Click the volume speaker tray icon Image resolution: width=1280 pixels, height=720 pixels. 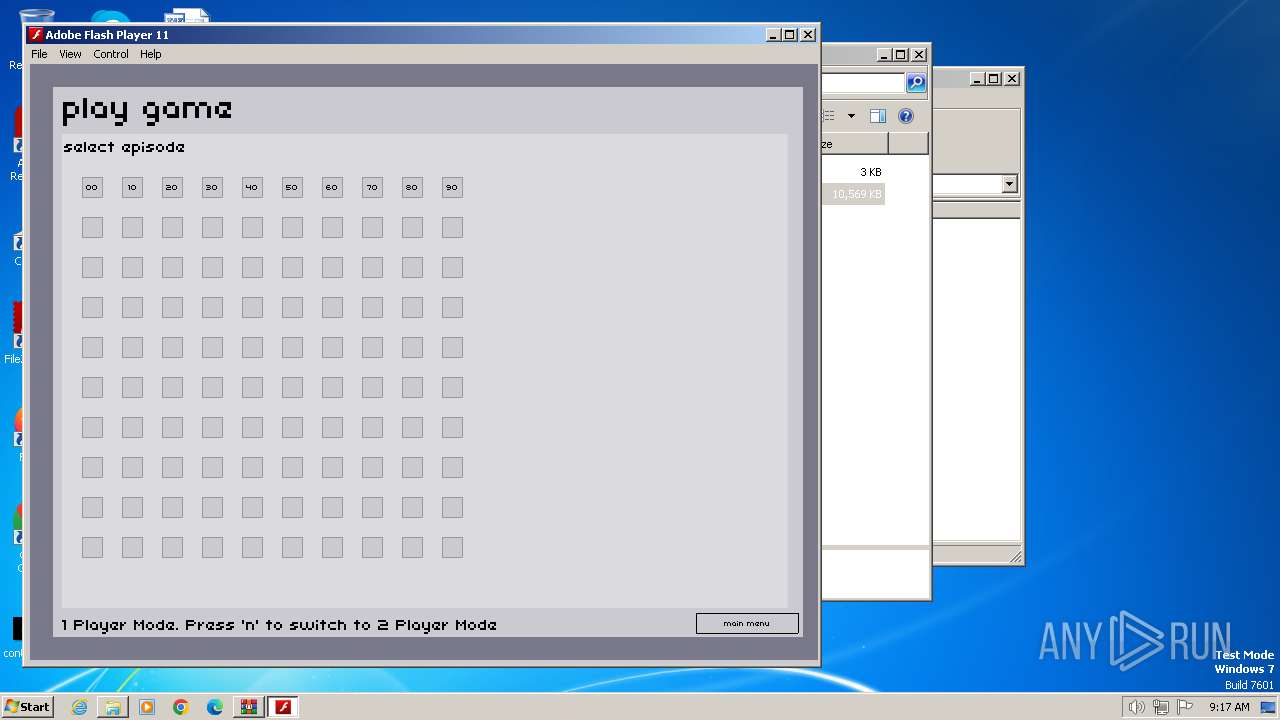coord(1136,707)
